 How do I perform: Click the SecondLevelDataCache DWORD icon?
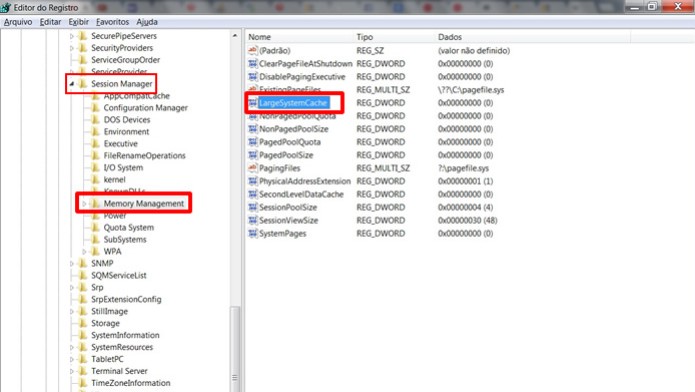(253, 194)
